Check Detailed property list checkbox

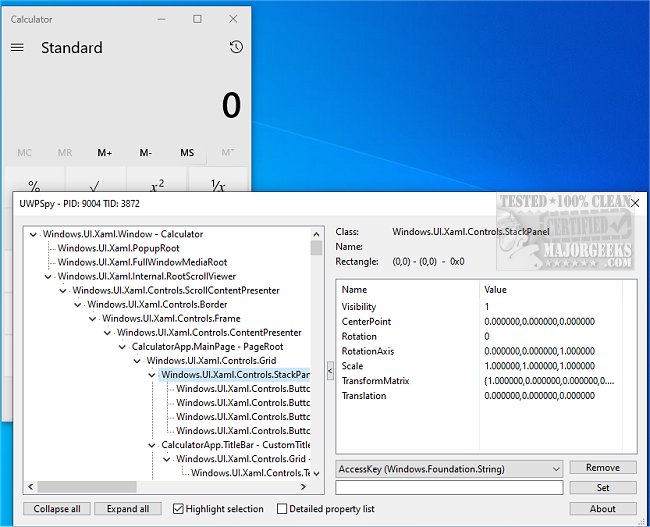pos(282,509)
